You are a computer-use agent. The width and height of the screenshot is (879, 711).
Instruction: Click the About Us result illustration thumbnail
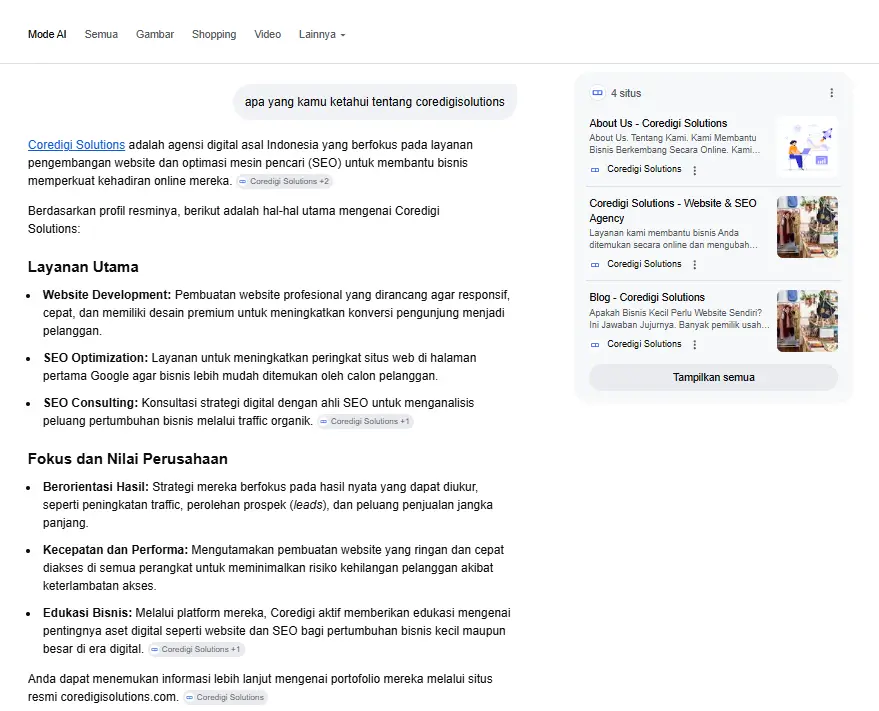(807, 147)
